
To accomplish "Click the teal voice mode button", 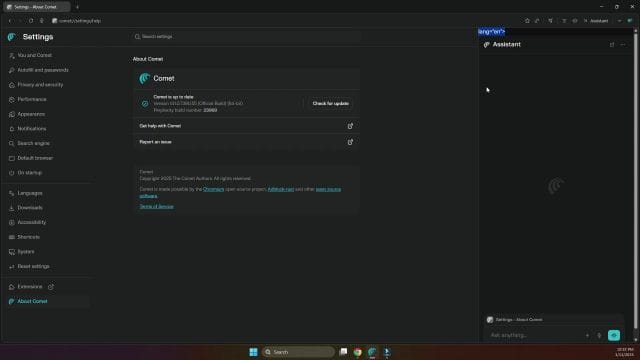I will (614, 336).
